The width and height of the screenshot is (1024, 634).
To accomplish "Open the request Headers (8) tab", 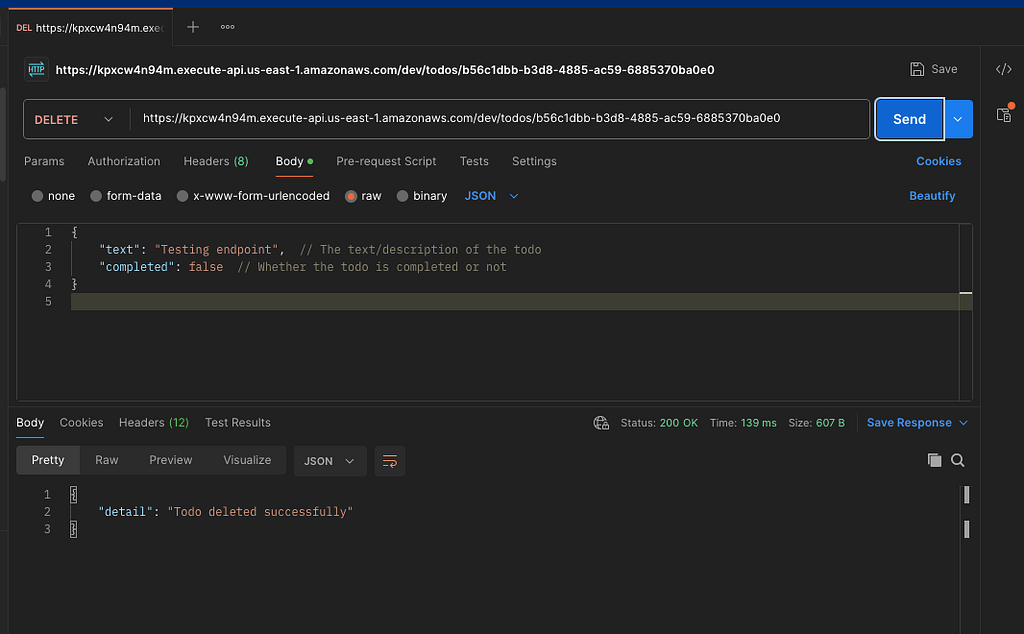I will (x=216, y=161).
